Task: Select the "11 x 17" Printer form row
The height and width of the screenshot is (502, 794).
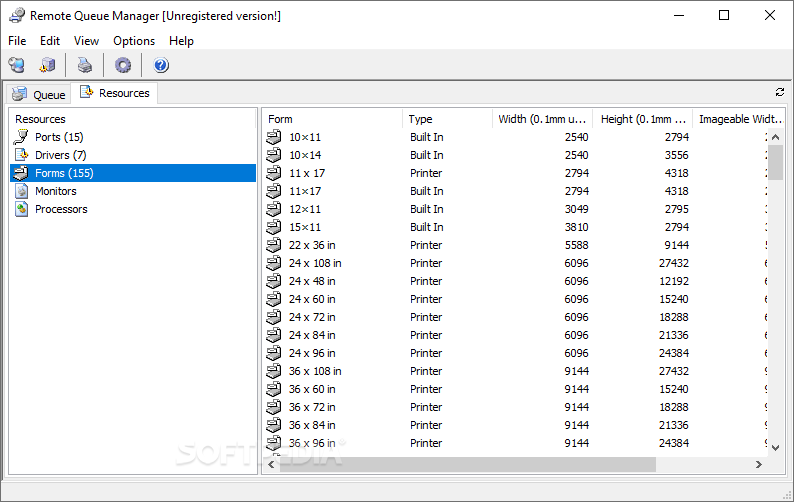Action: point(515,173)
